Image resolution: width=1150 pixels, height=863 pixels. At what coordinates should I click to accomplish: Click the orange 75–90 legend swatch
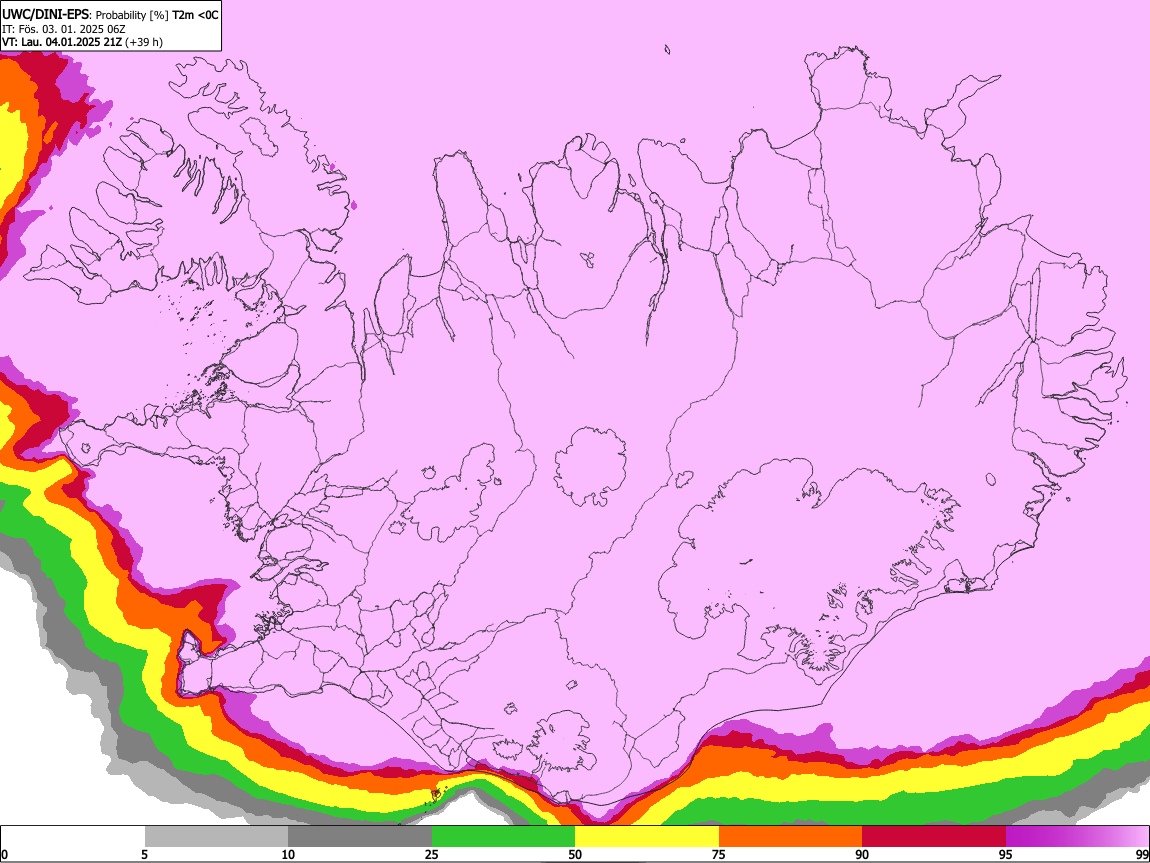(790, 836)
